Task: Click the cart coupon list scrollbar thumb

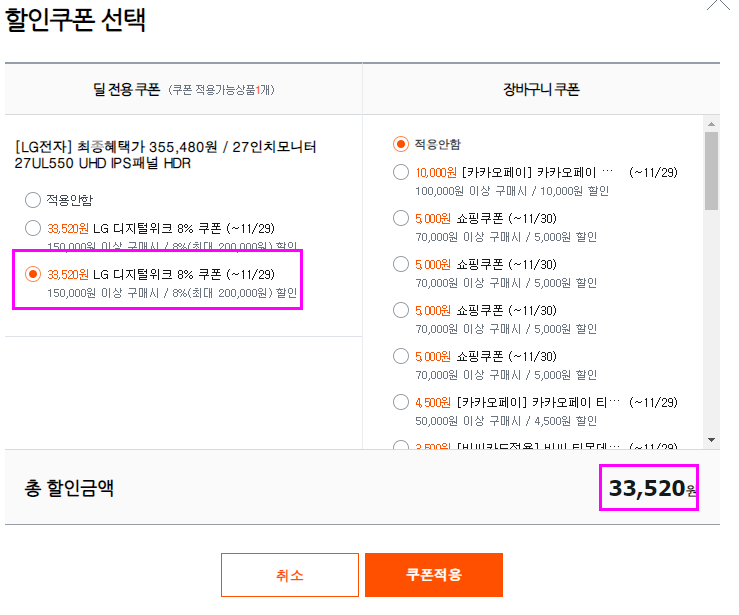Action: click(x=711, y=171)
